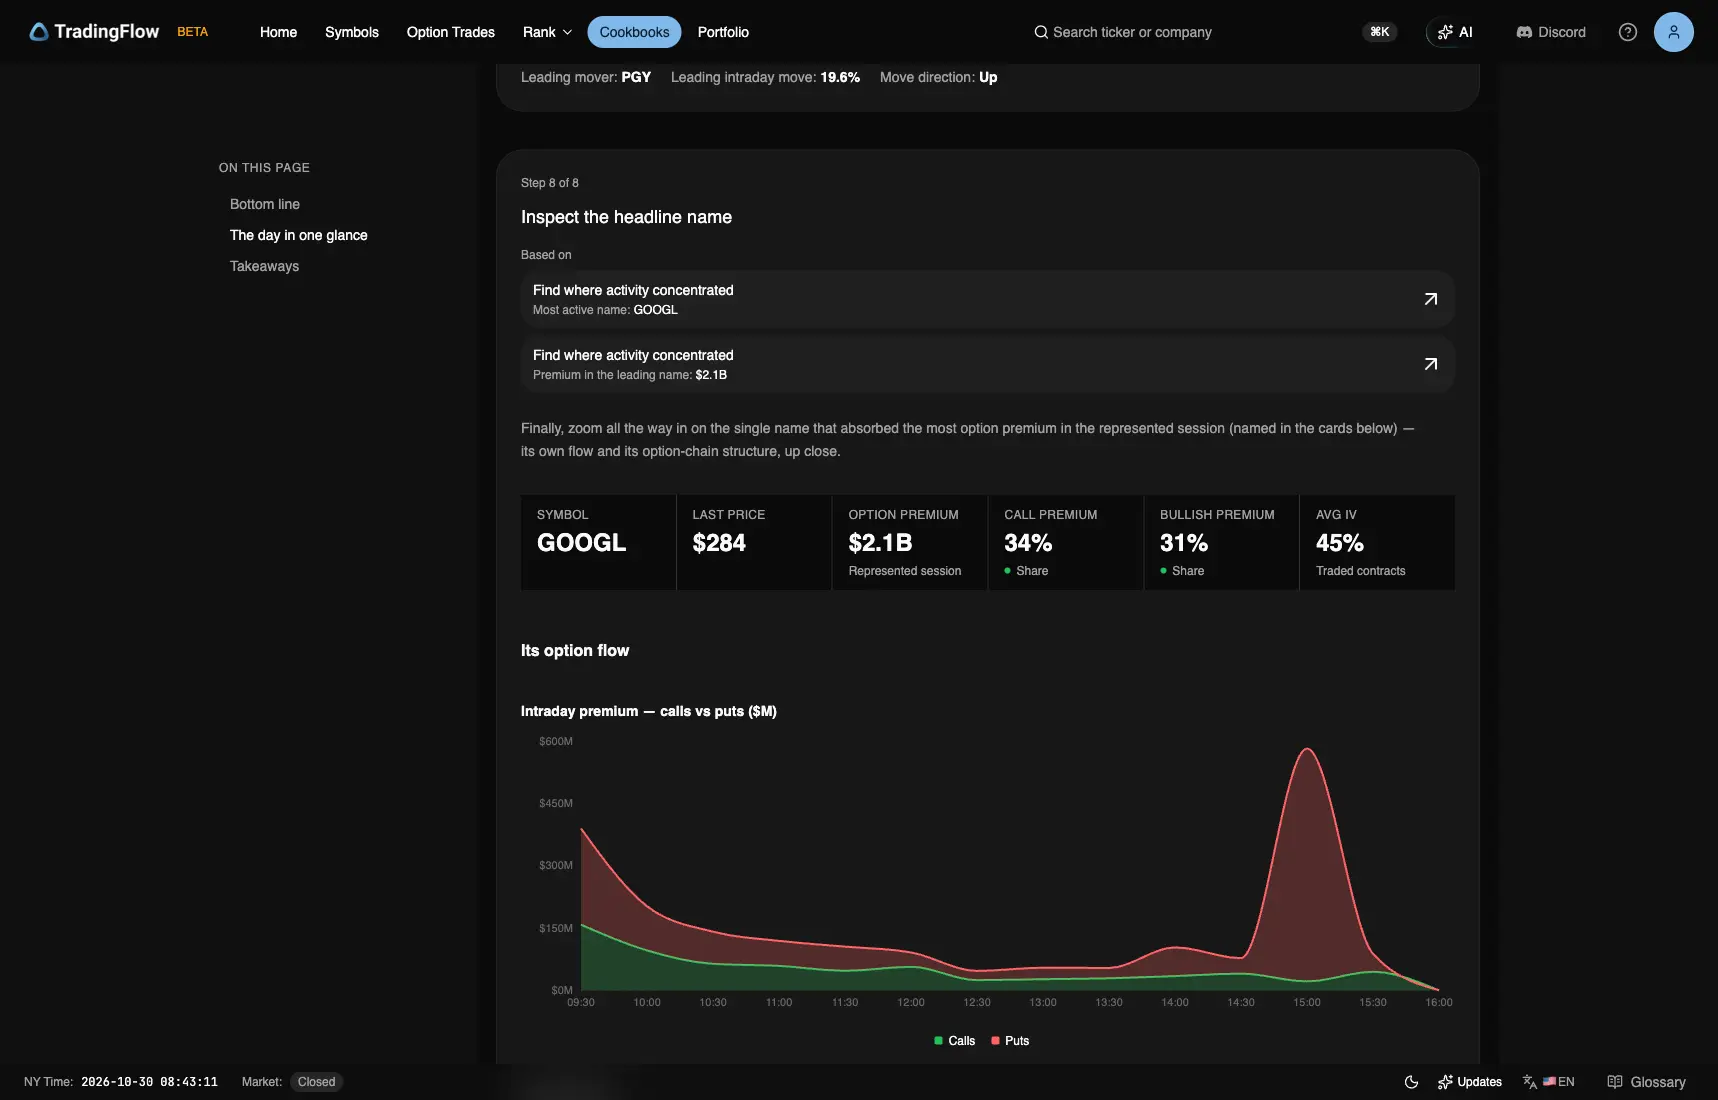Open arrow on Most active name GOOGL card
Viewport: 1718px width, 1100px height.
point(1431,299)
